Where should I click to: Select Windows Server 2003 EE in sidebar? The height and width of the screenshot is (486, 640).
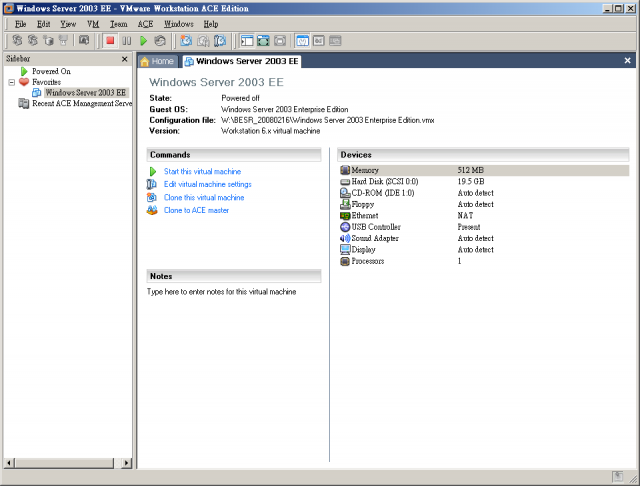(86, 93)
